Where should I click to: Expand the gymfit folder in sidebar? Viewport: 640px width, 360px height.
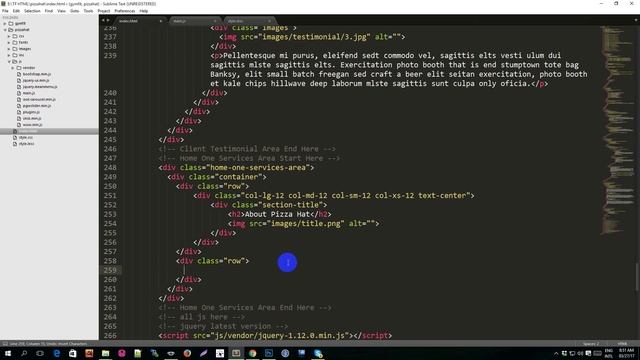[5, 23]
